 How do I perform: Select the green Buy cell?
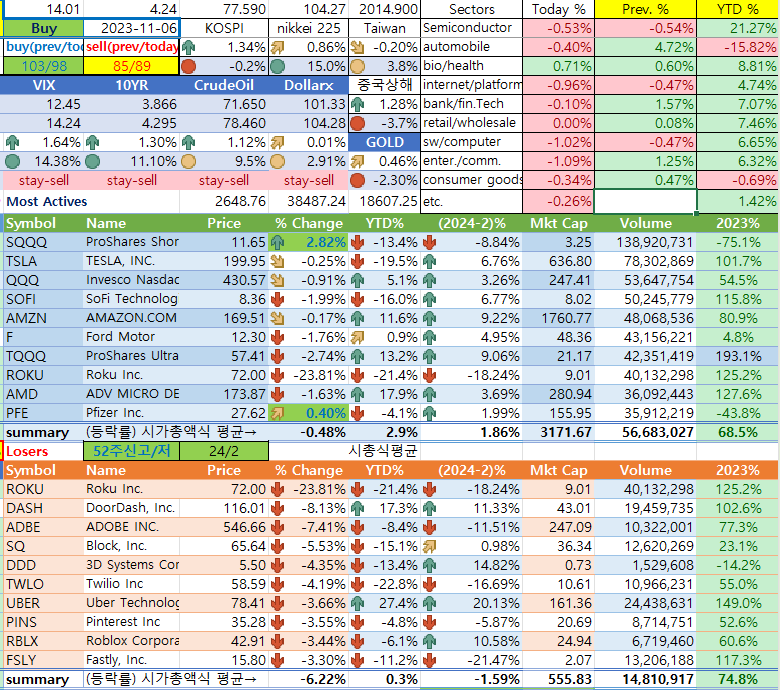[x=44, y=28]
